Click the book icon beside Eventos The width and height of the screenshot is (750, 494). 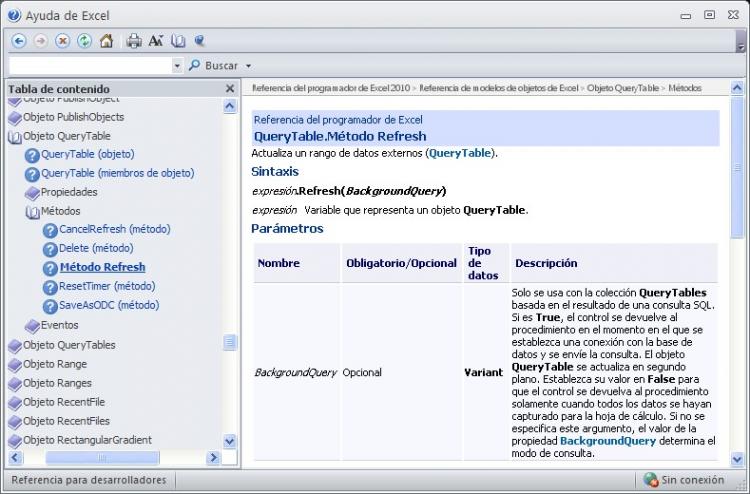pyautogui.click(x=32, y=326)
